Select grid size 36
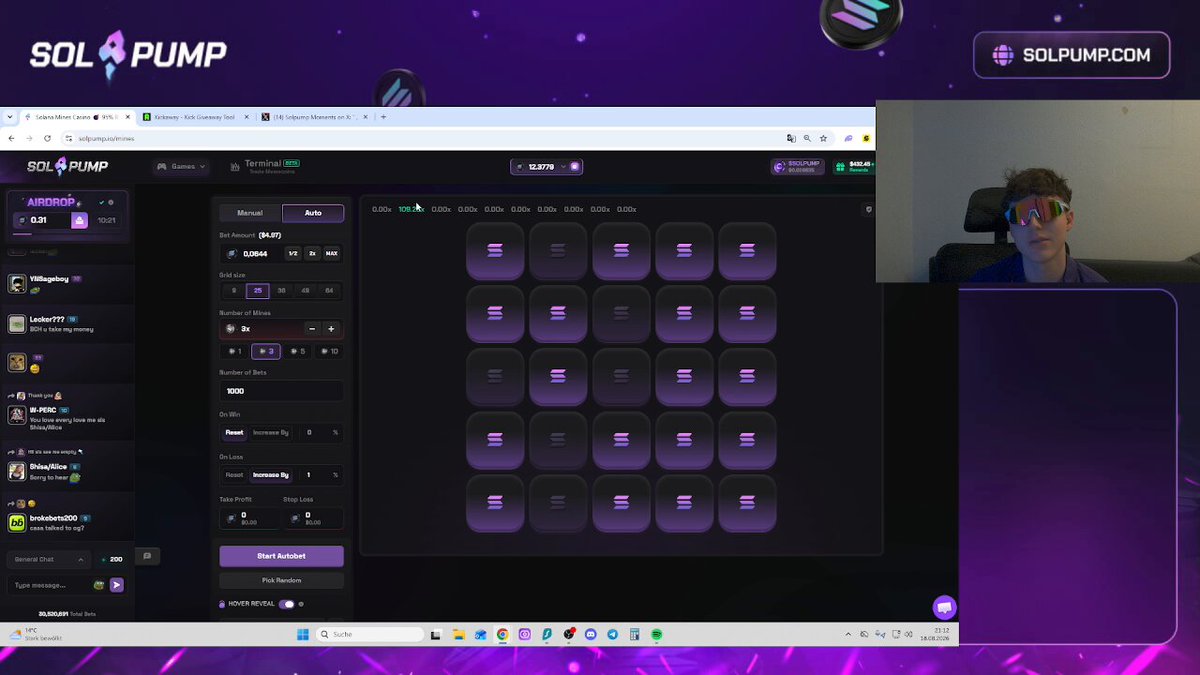This screenshot has height=675, width=1200. 281,291
